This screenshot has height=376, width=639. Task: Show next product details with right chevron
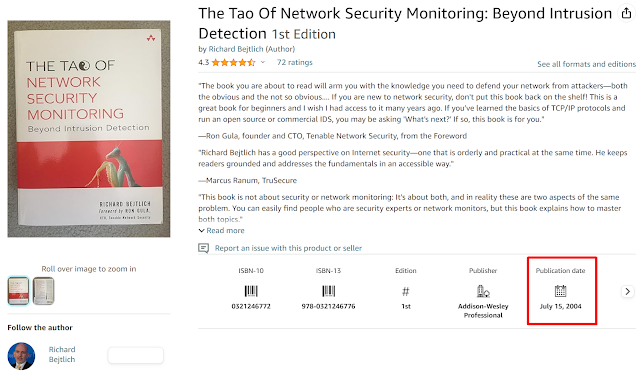click(628, 291)
